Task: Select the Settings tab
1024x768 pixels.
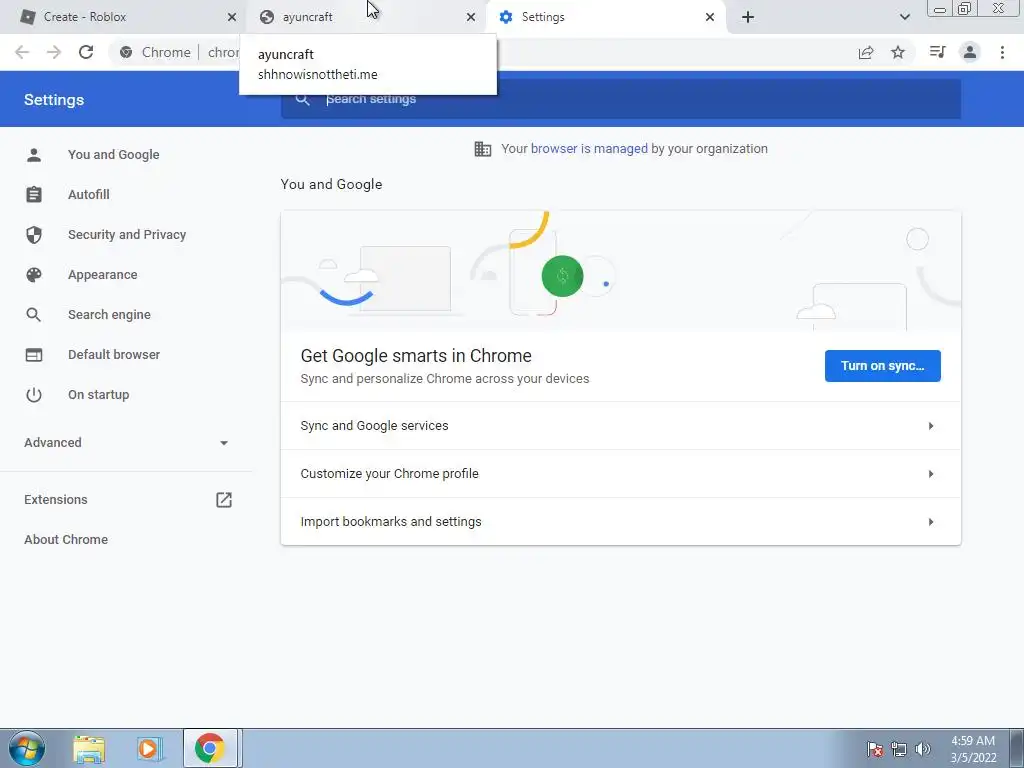Action: click(x=606, y=17)
